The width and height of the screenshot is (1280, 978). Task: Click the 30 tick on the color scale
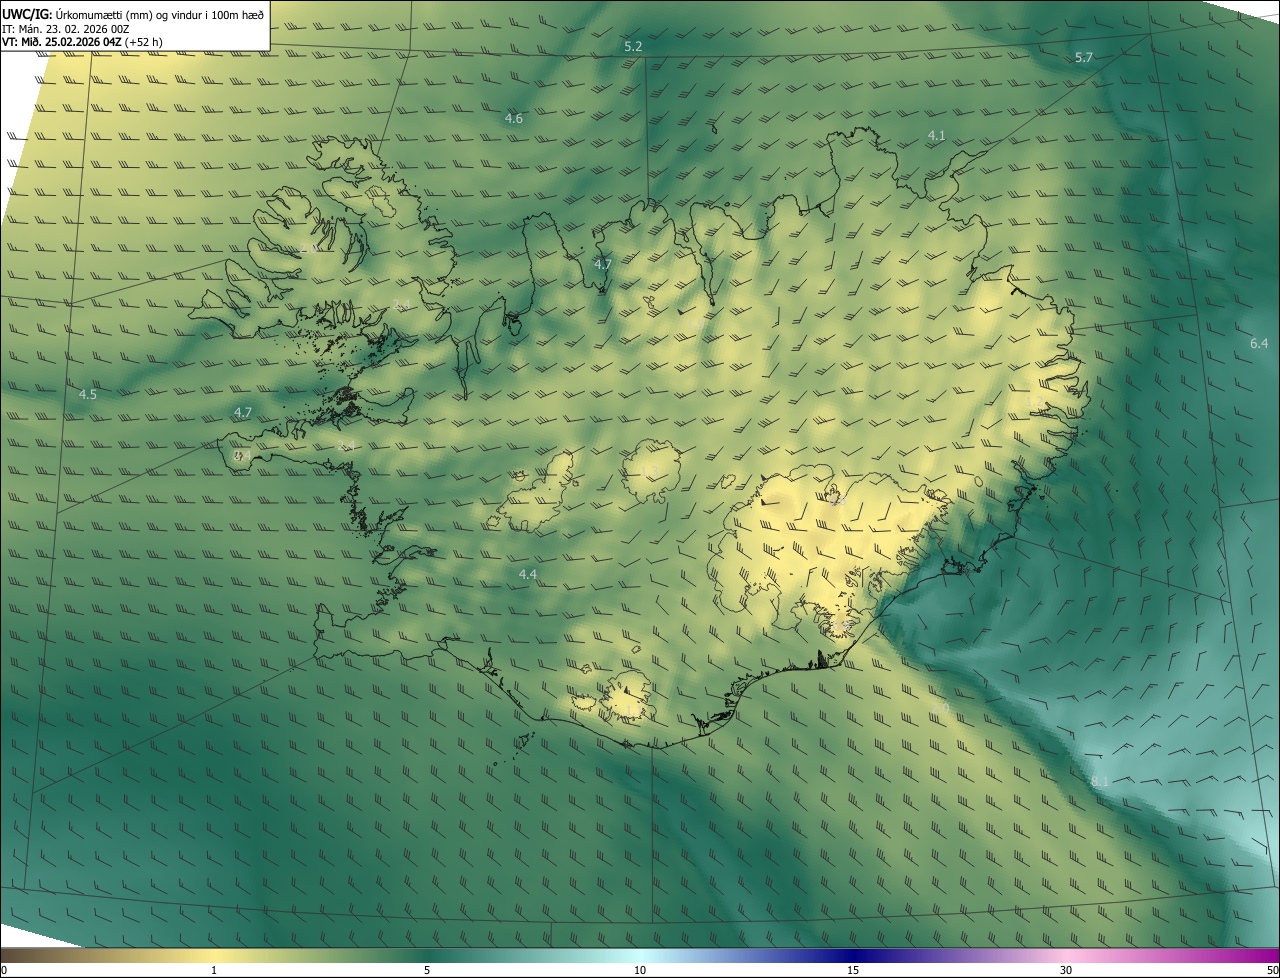click(1066, 970)
